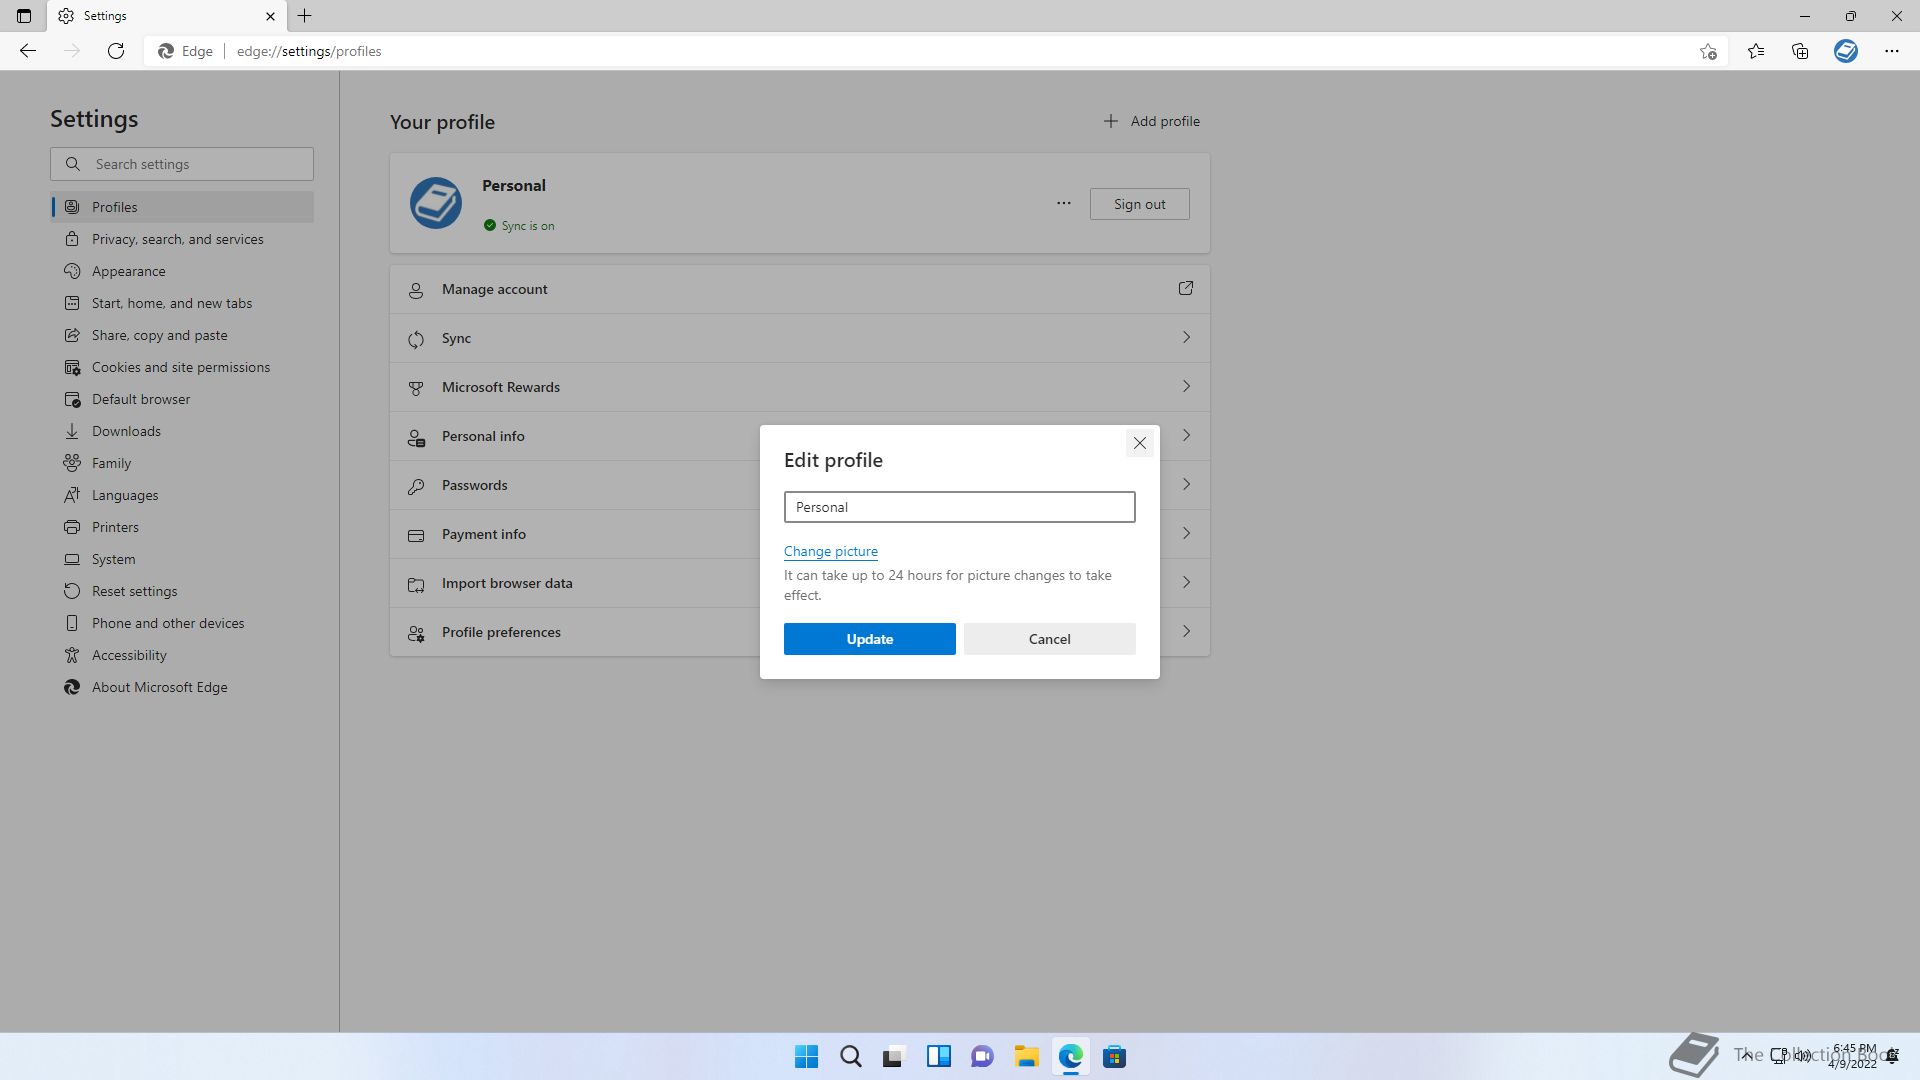Open Printers settings
The image size is (1920, 1080).
(x=182, y=527)
